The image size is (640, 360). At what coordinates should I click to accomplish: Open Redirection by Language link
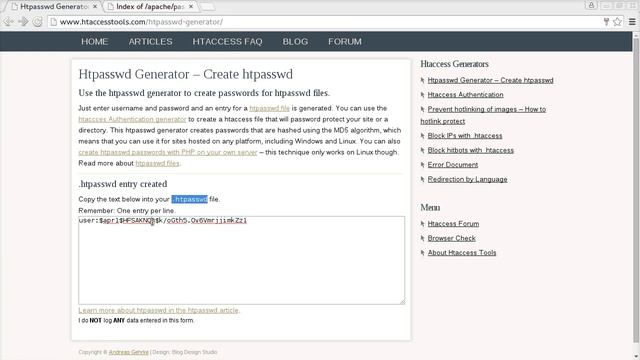point(467,179)
